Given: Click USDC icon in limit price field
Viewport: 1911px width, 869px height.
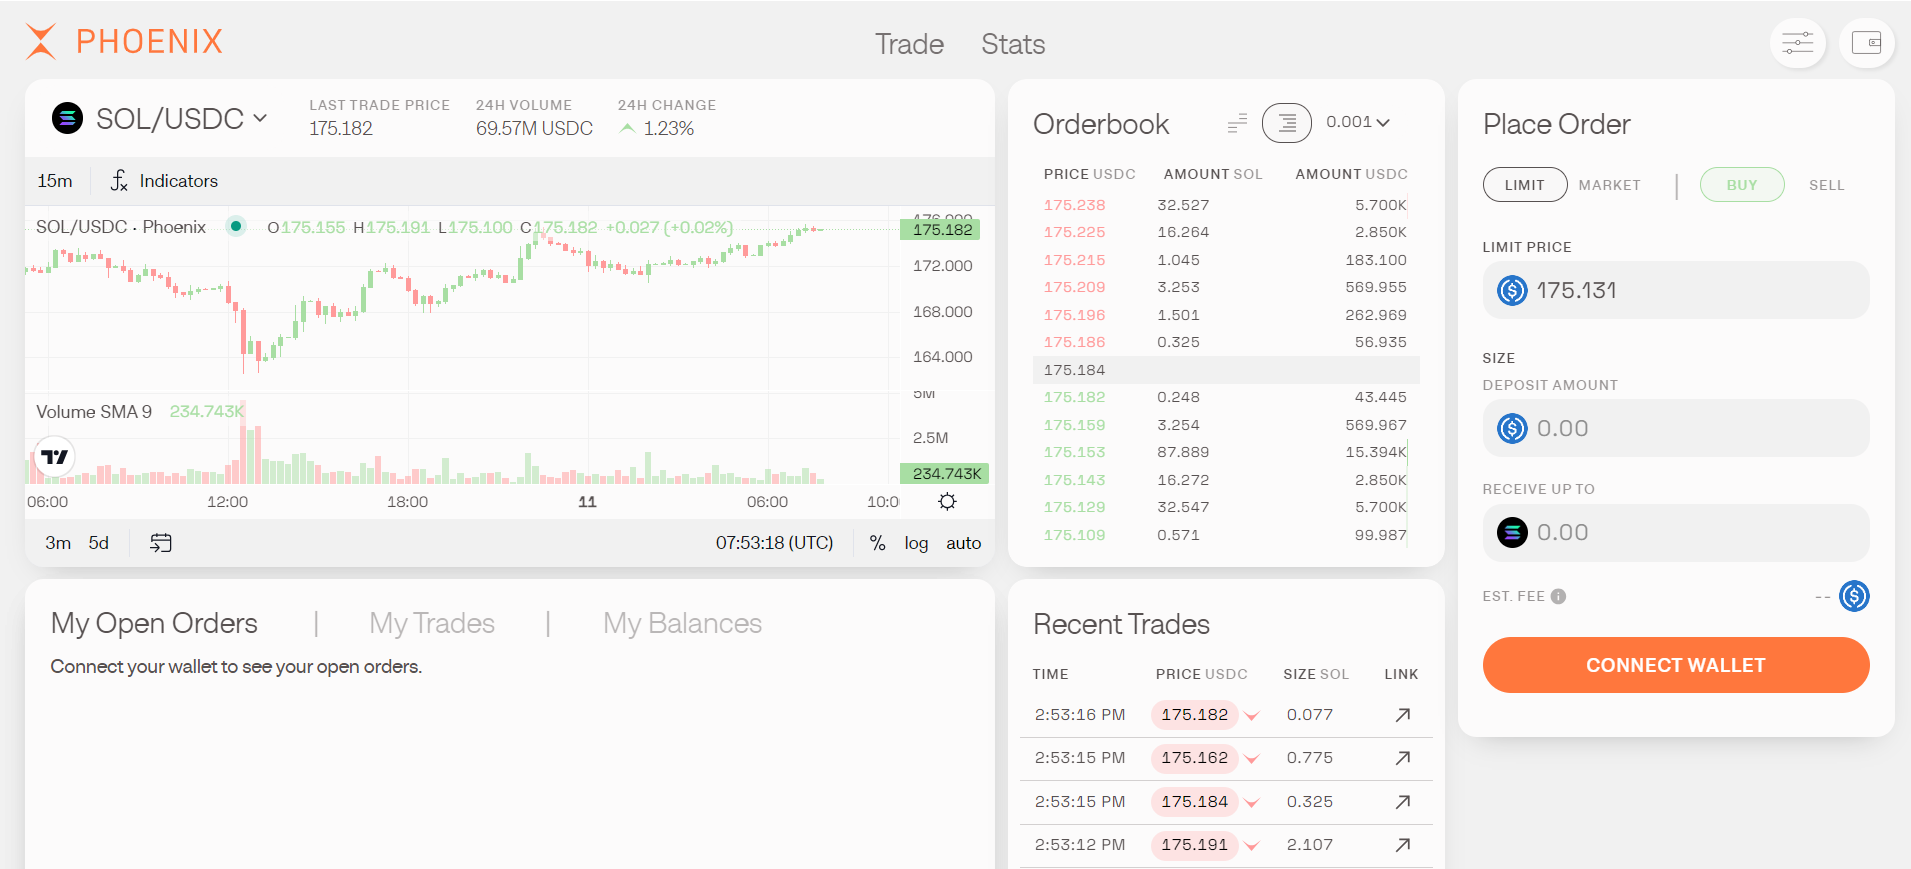Looking at the screenshot, I should [x=1512, y=291].
